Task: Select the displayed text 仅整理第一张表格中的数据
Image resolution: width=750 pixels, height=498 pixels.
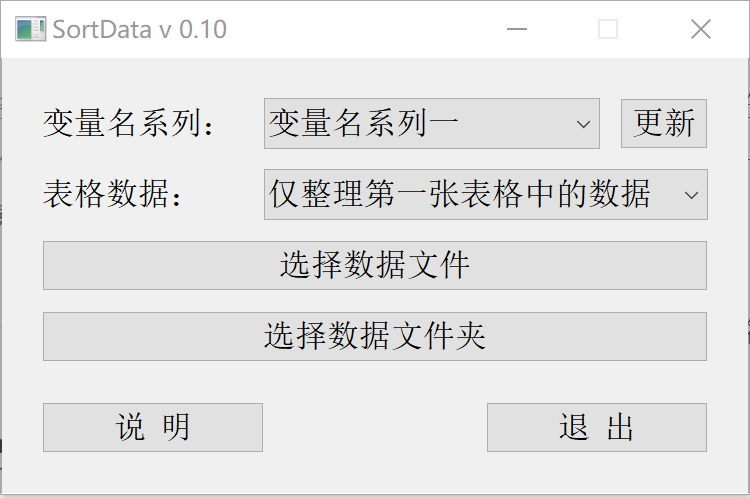Action: click(460, 194)
